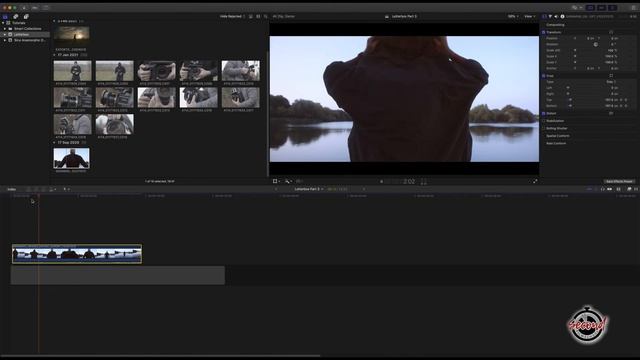Open the Photos and Audio sidebar
Image resolution: width=640 pixels, height=360 pixels.
[x=16, y=17]
